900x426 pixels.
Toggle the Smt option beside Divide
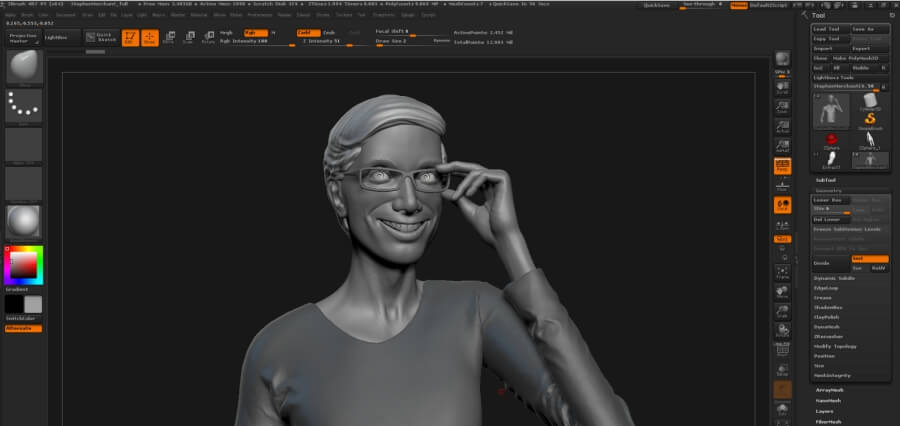point(869,258)
